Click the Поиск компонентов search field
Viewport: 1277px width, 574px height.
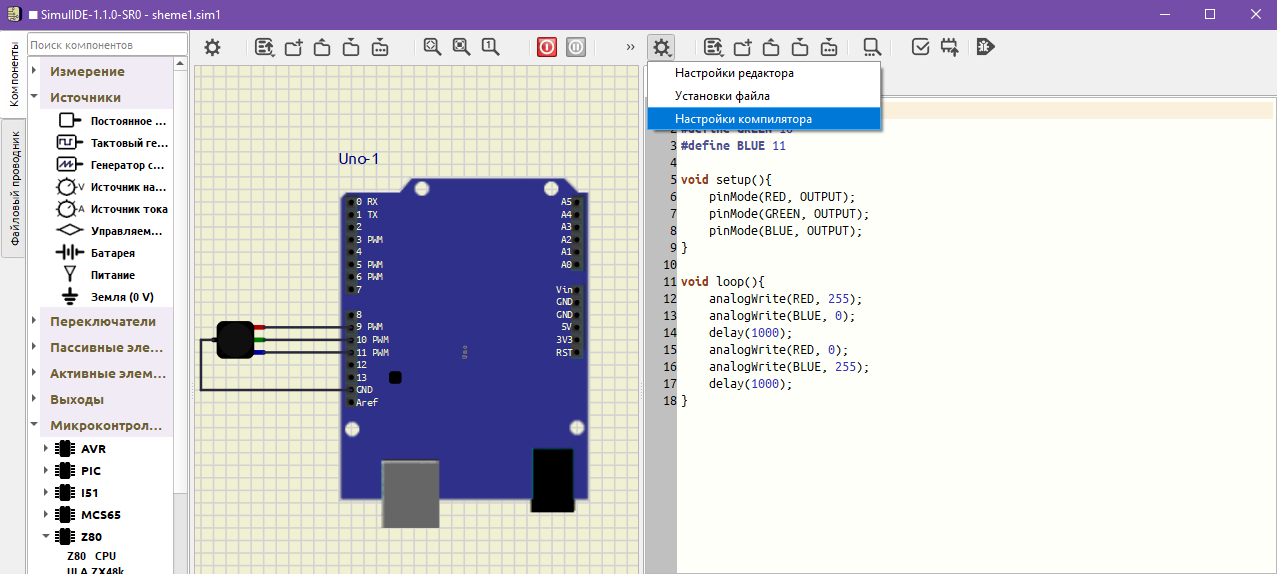107,45
